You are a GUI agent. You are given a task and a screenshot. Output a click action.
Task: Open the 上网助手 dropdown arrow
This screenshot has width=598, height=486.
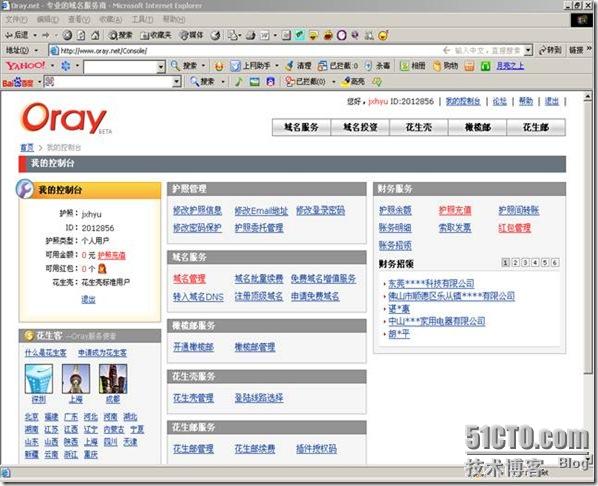277,66
